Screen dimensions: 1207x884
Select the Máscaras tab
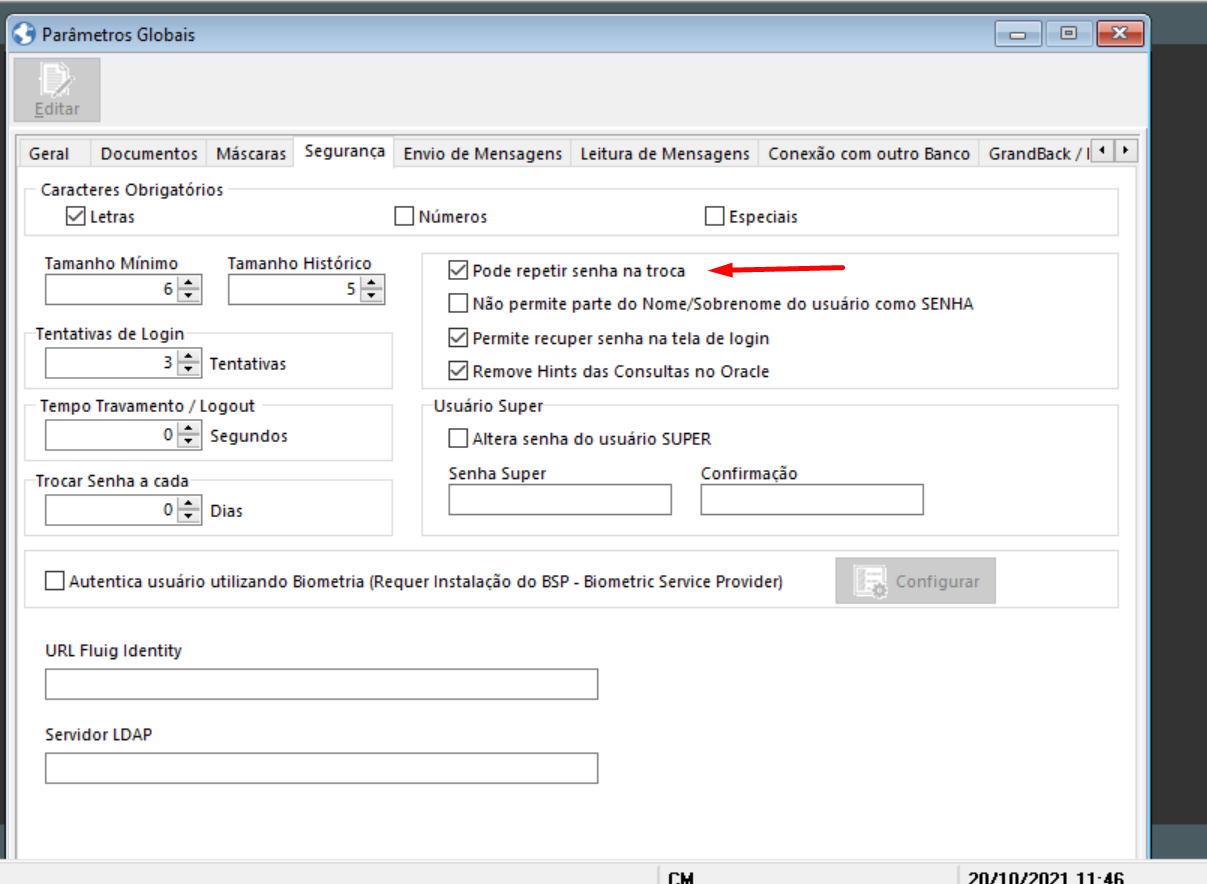point(251,154)
